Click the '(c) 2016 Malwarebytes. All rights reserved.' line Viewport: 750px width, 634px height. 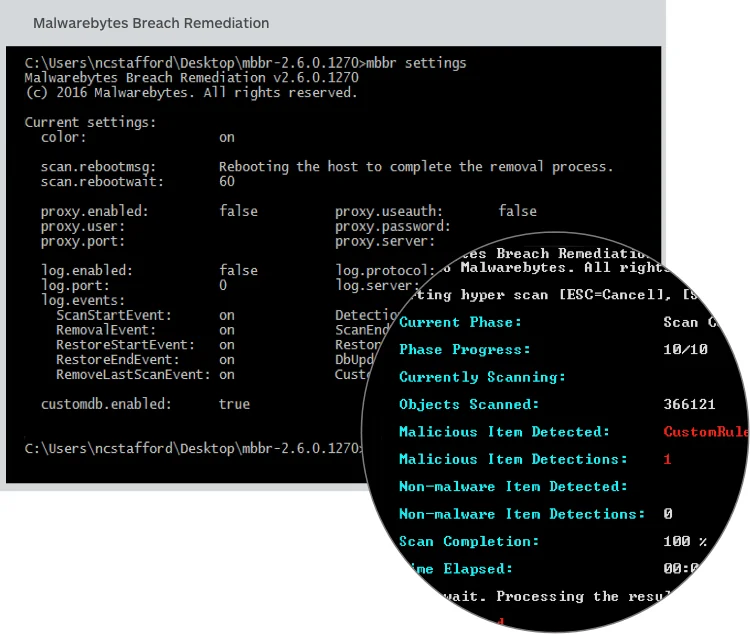coord(191,92)
